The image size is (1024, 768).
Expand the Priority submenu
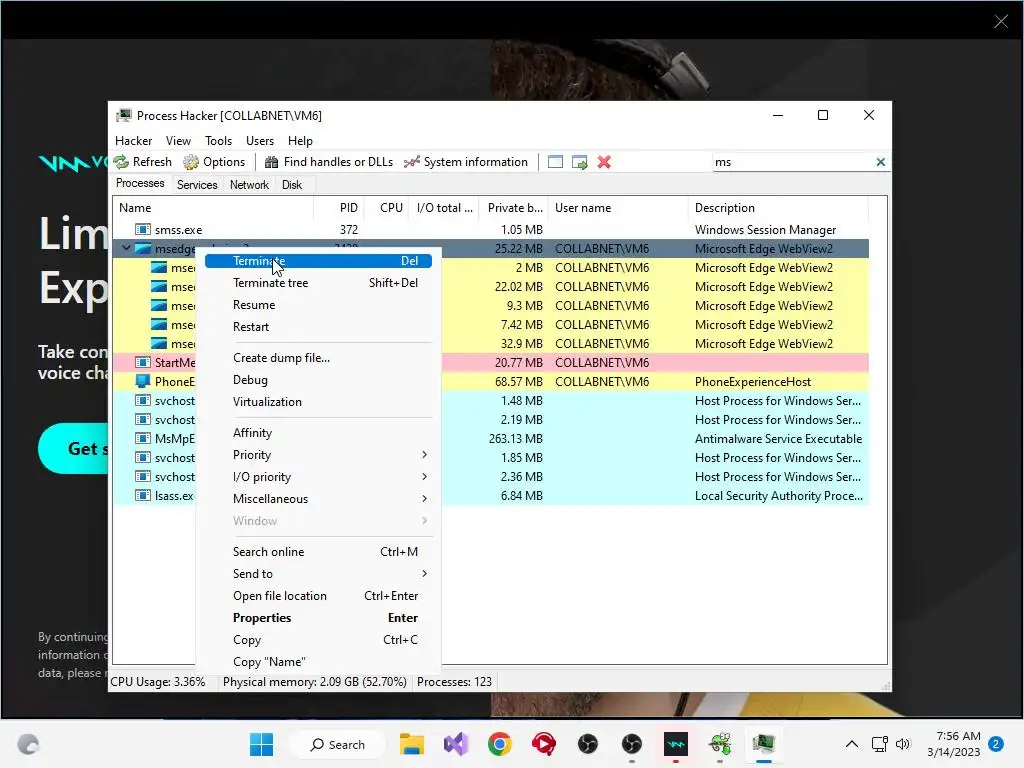coord(424,455)
